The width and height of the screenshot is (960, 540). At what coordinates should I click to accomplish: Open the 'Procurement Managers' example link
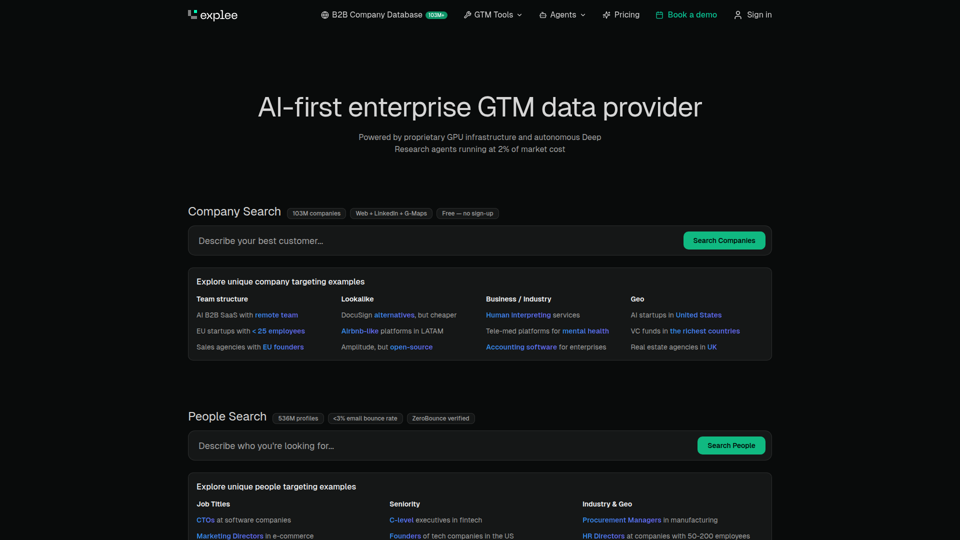tap(621, 520)
